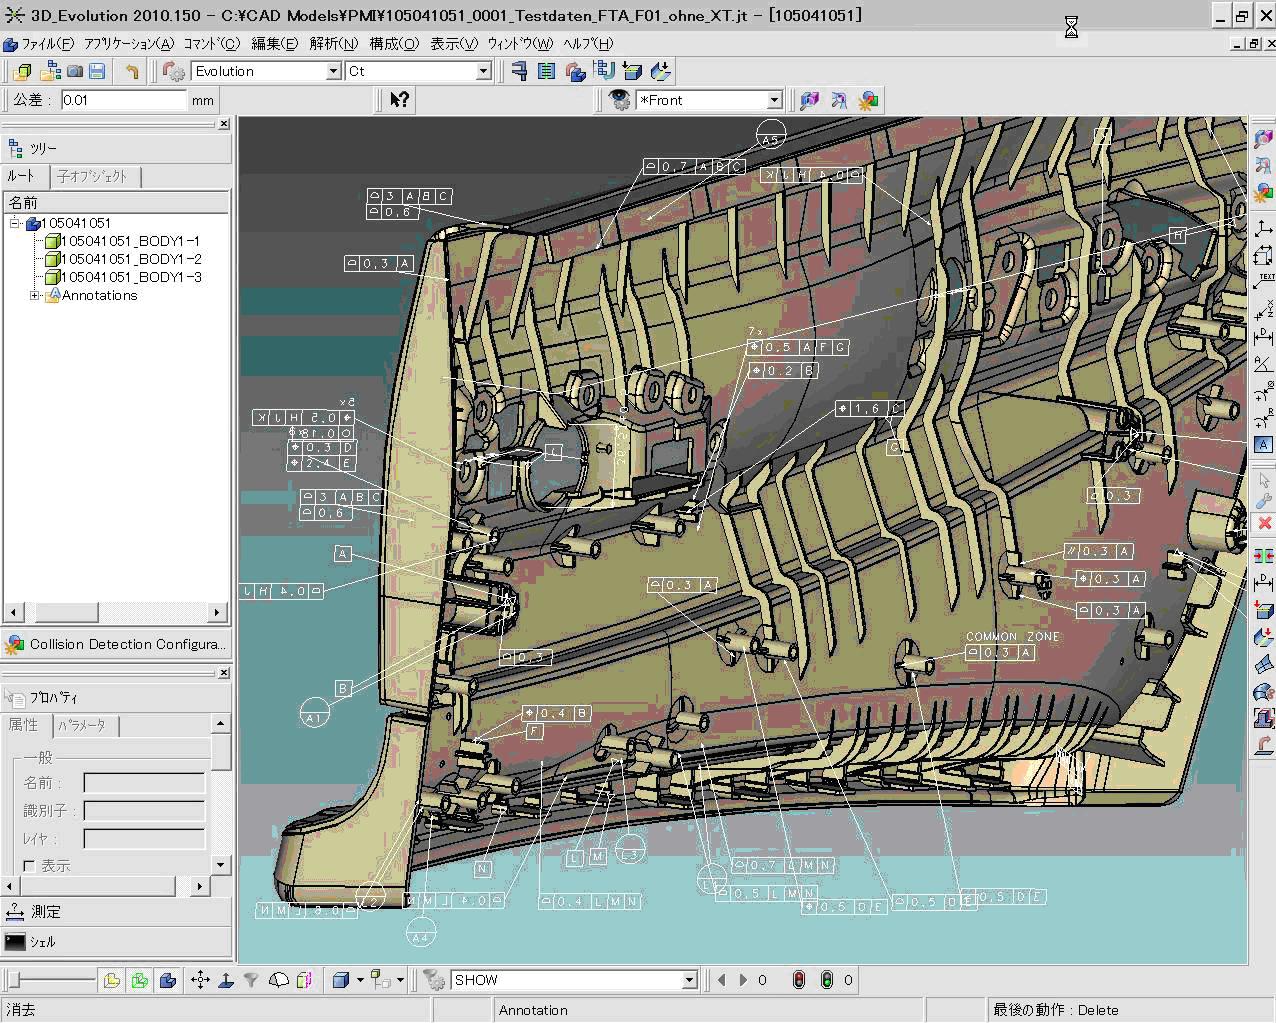Screen dimensions: 1276x1023
Task: Click the green traffic light icon
Action: [827, 980]
